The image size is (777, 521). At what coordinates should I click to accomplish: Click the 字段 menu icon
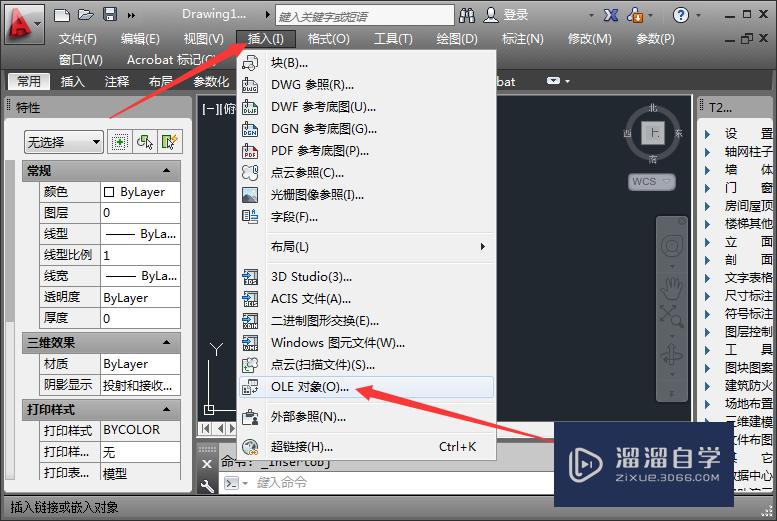(x=250, y=217)
